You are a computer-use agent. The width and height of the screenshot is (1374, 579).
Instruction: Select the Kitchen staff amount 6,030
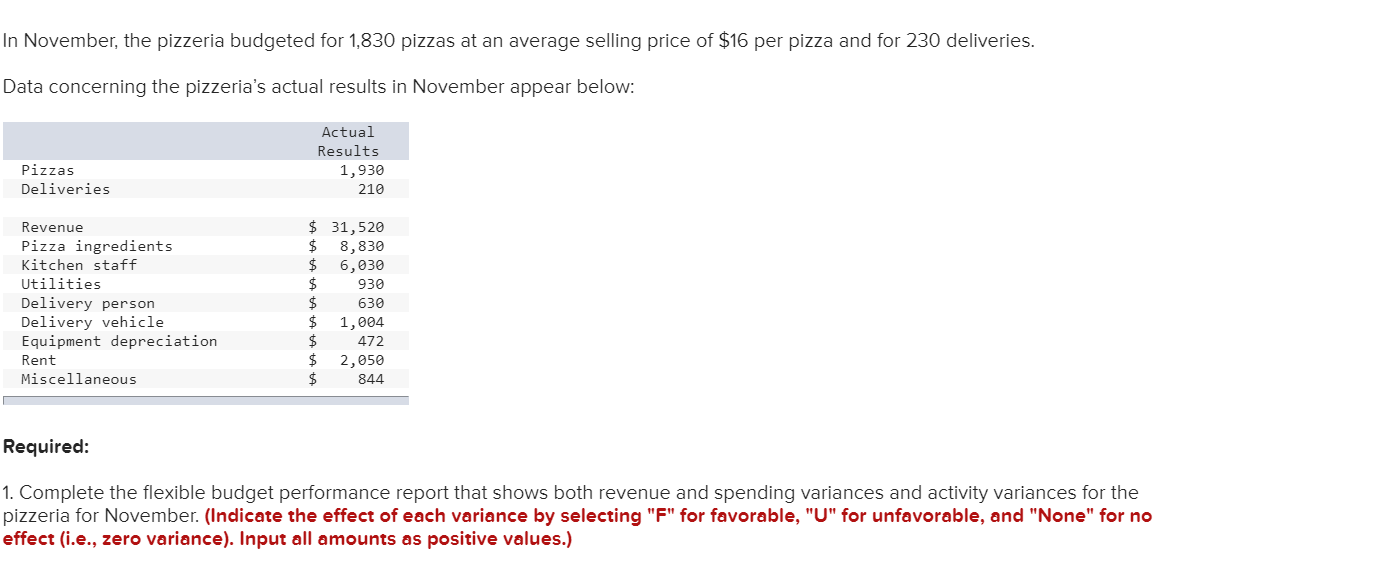(361, 265)
